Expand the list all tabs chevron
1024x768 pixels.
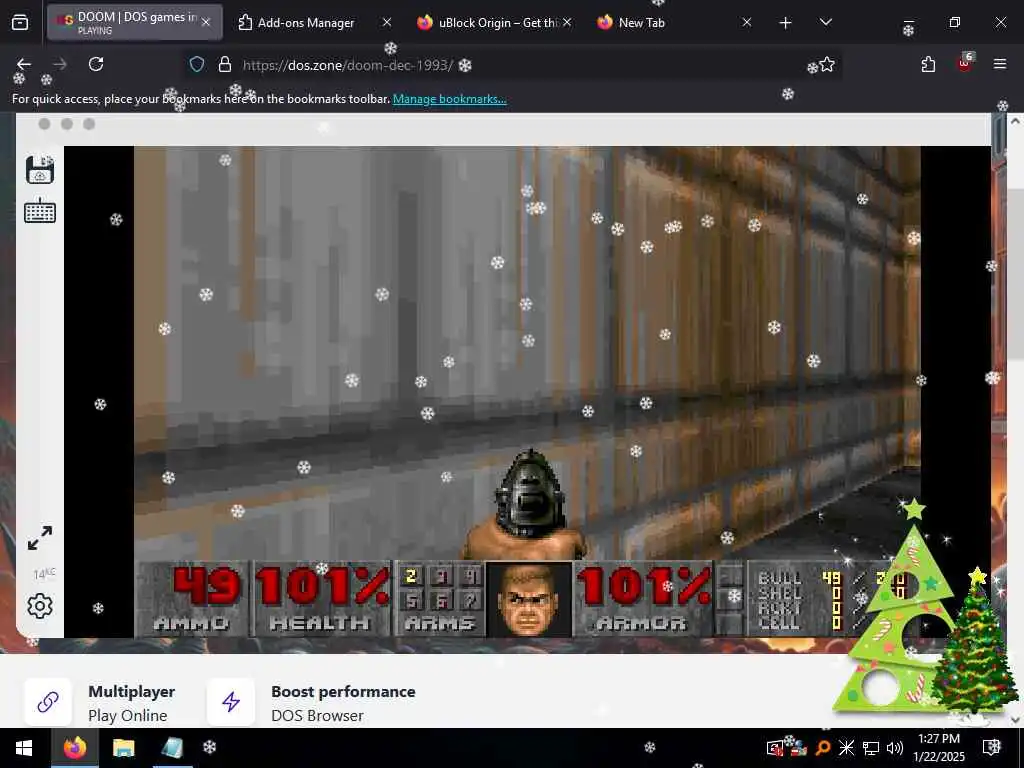[825, 22]
